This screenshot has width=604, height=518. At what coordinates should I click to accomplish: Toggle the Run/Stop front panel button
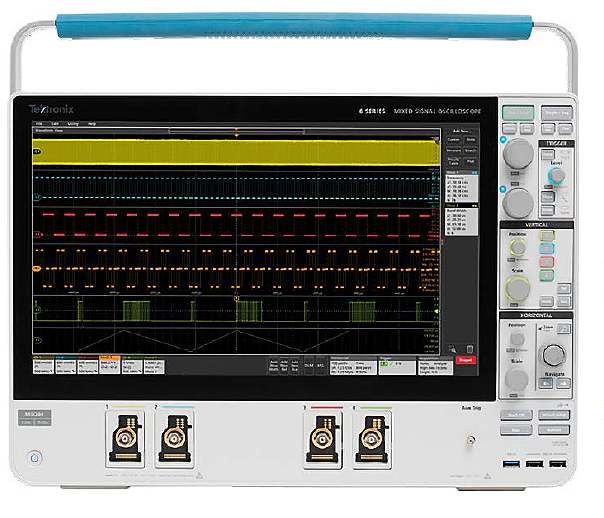tap(518, 114)
